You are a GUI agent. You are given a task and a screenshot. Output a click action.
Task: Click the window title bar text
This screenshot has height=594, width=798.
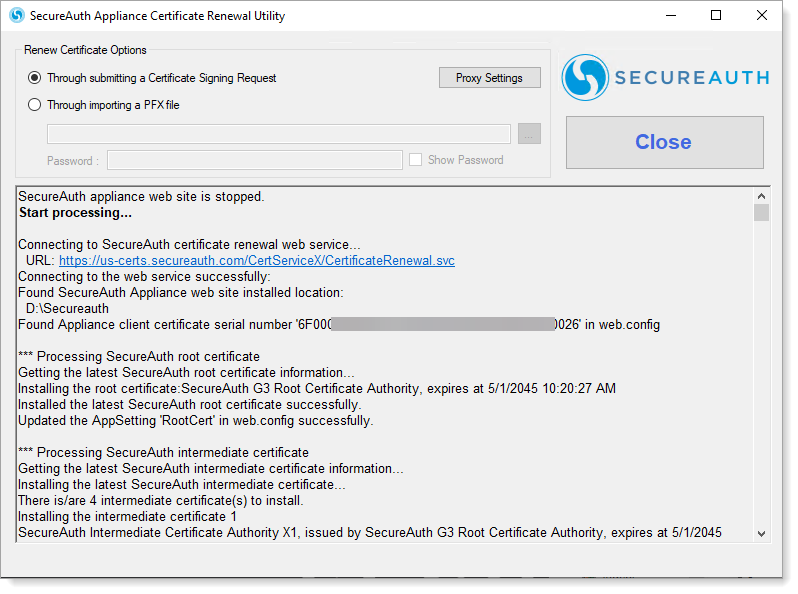157,16
